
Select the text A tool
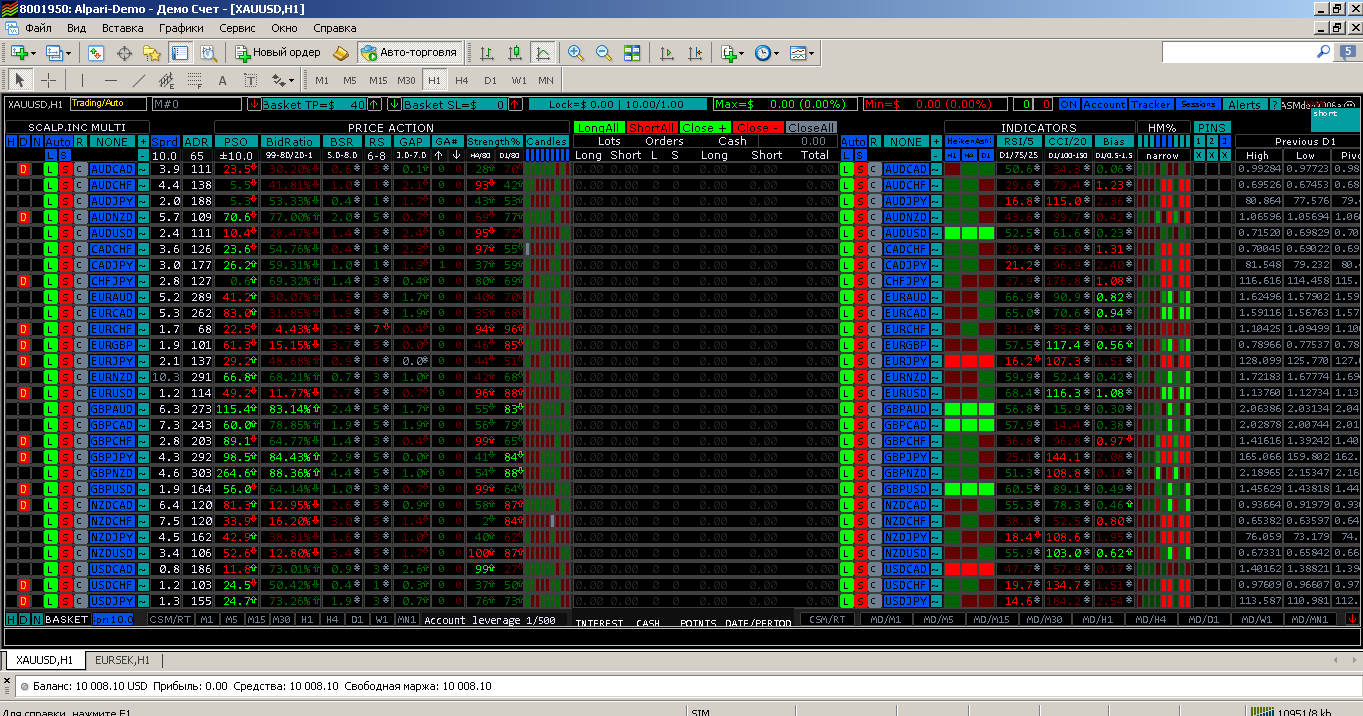[x=223, y=80]
